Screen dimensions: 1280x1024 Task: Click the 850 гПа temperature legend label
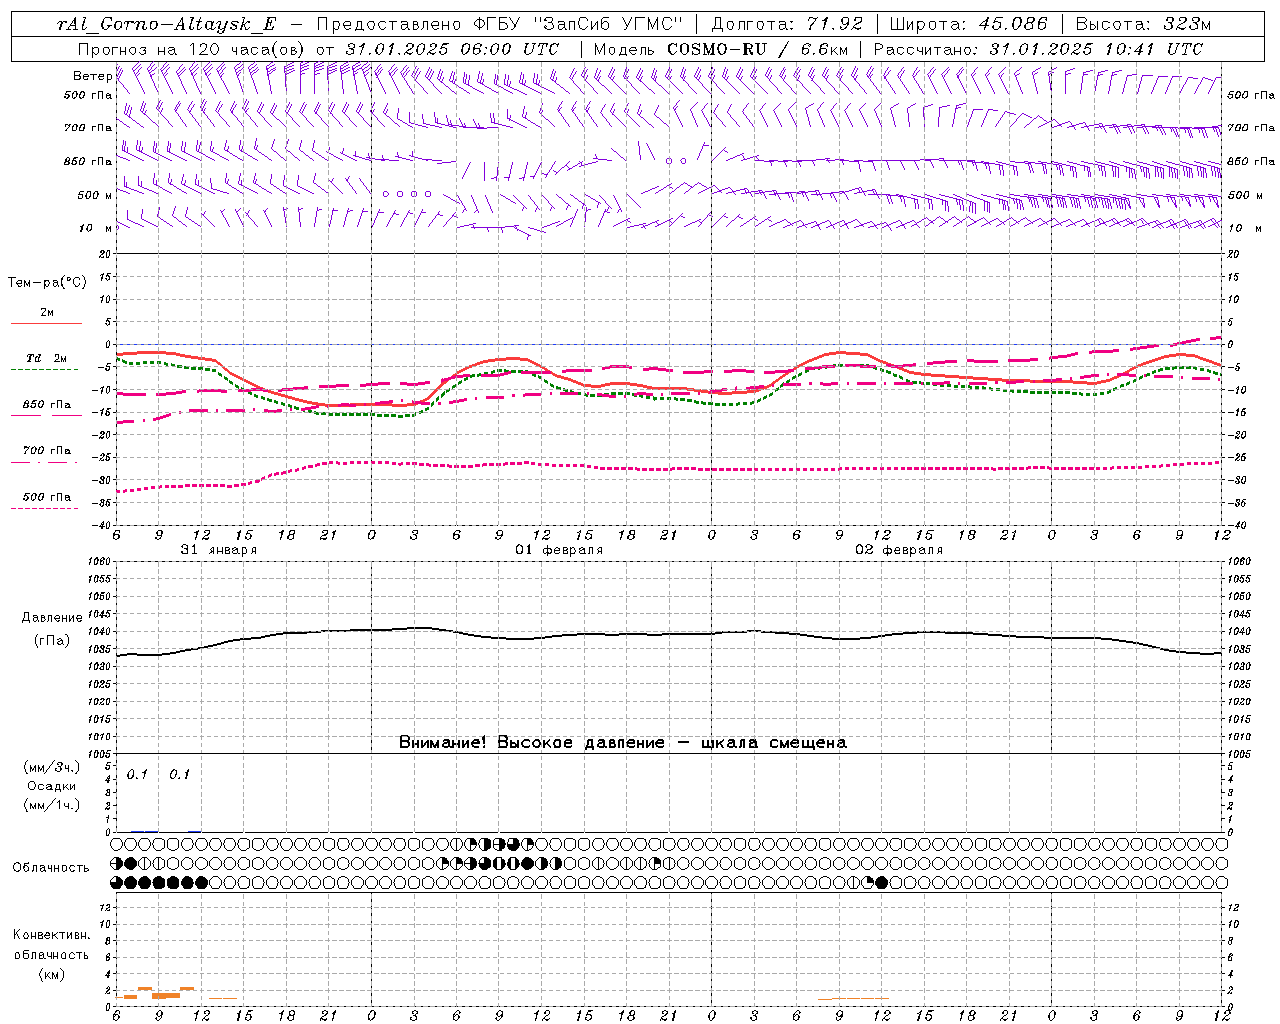pyautogui.click(x=47, y=405)
